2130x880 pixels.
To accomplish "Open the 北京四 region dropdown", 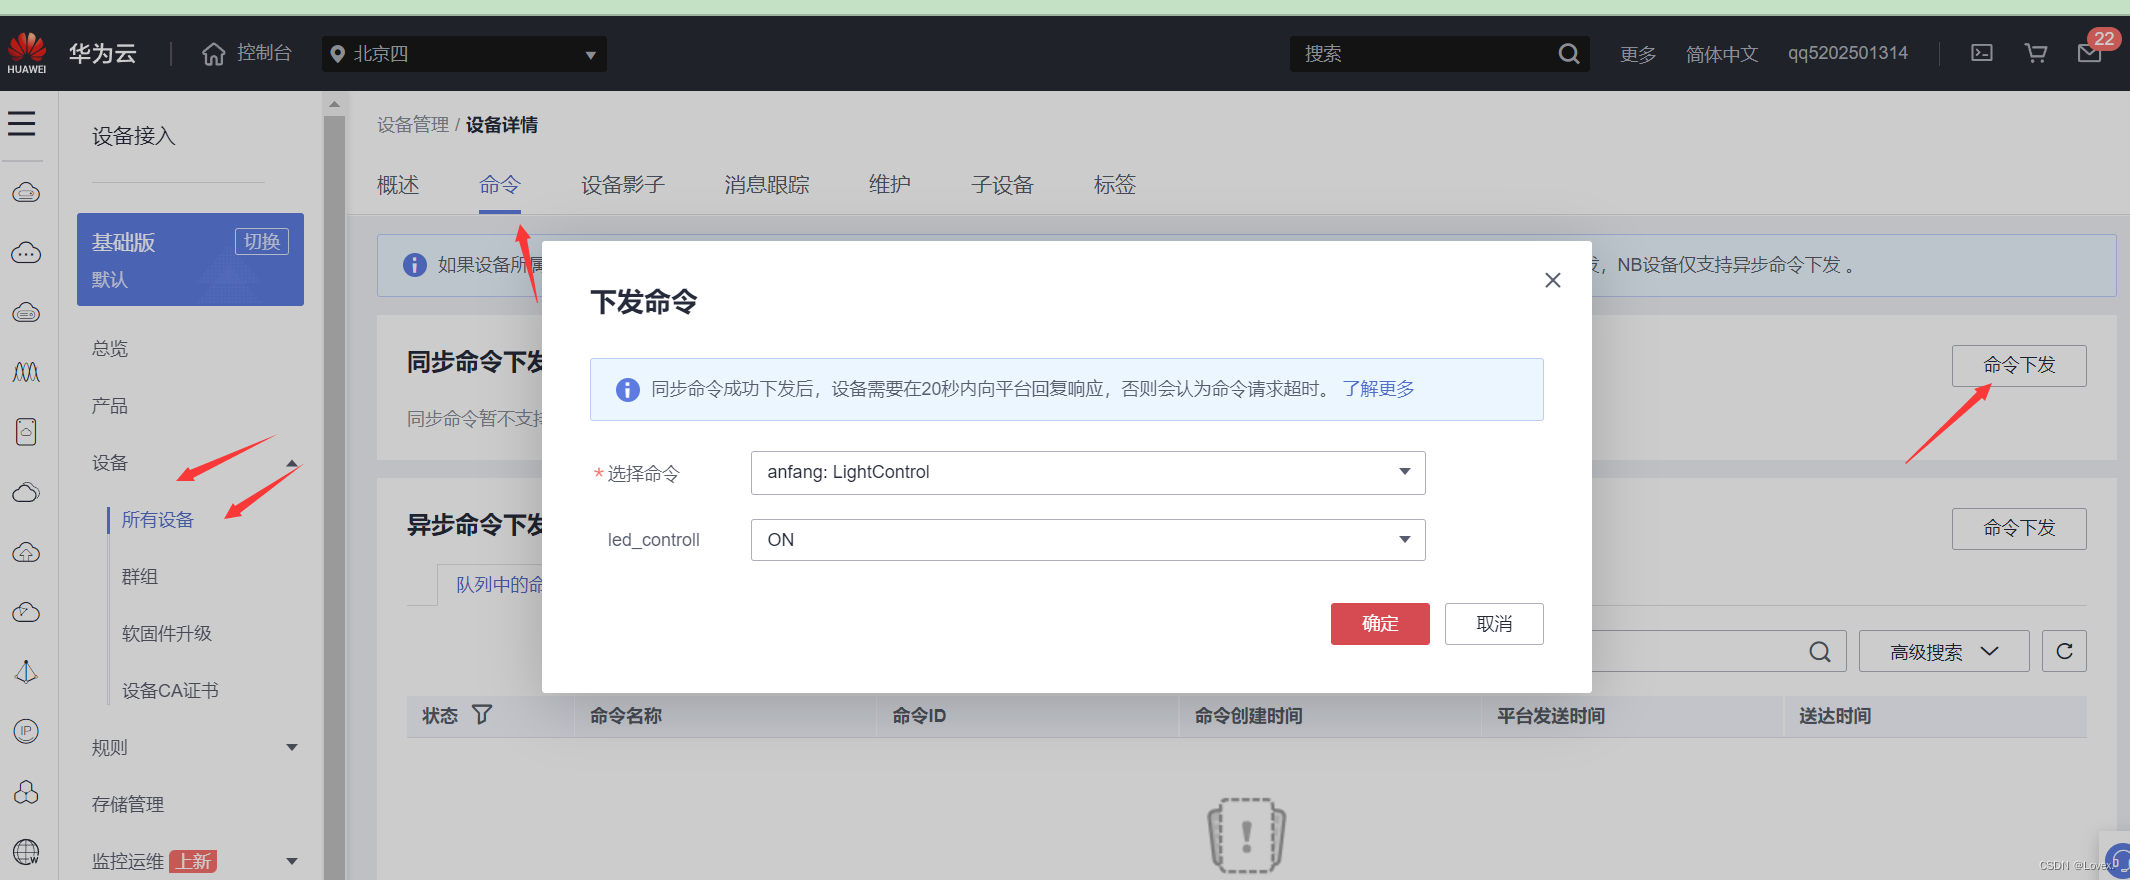I will (x=464, y=54).
